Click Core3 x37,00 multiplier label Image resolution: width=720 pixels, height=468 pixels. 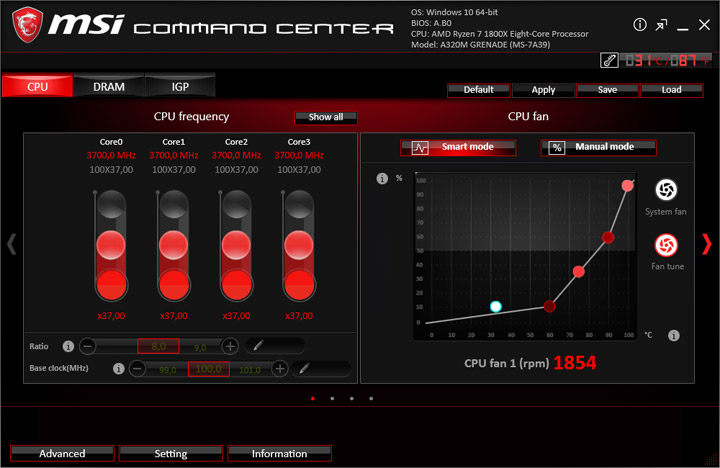point(299,316)
